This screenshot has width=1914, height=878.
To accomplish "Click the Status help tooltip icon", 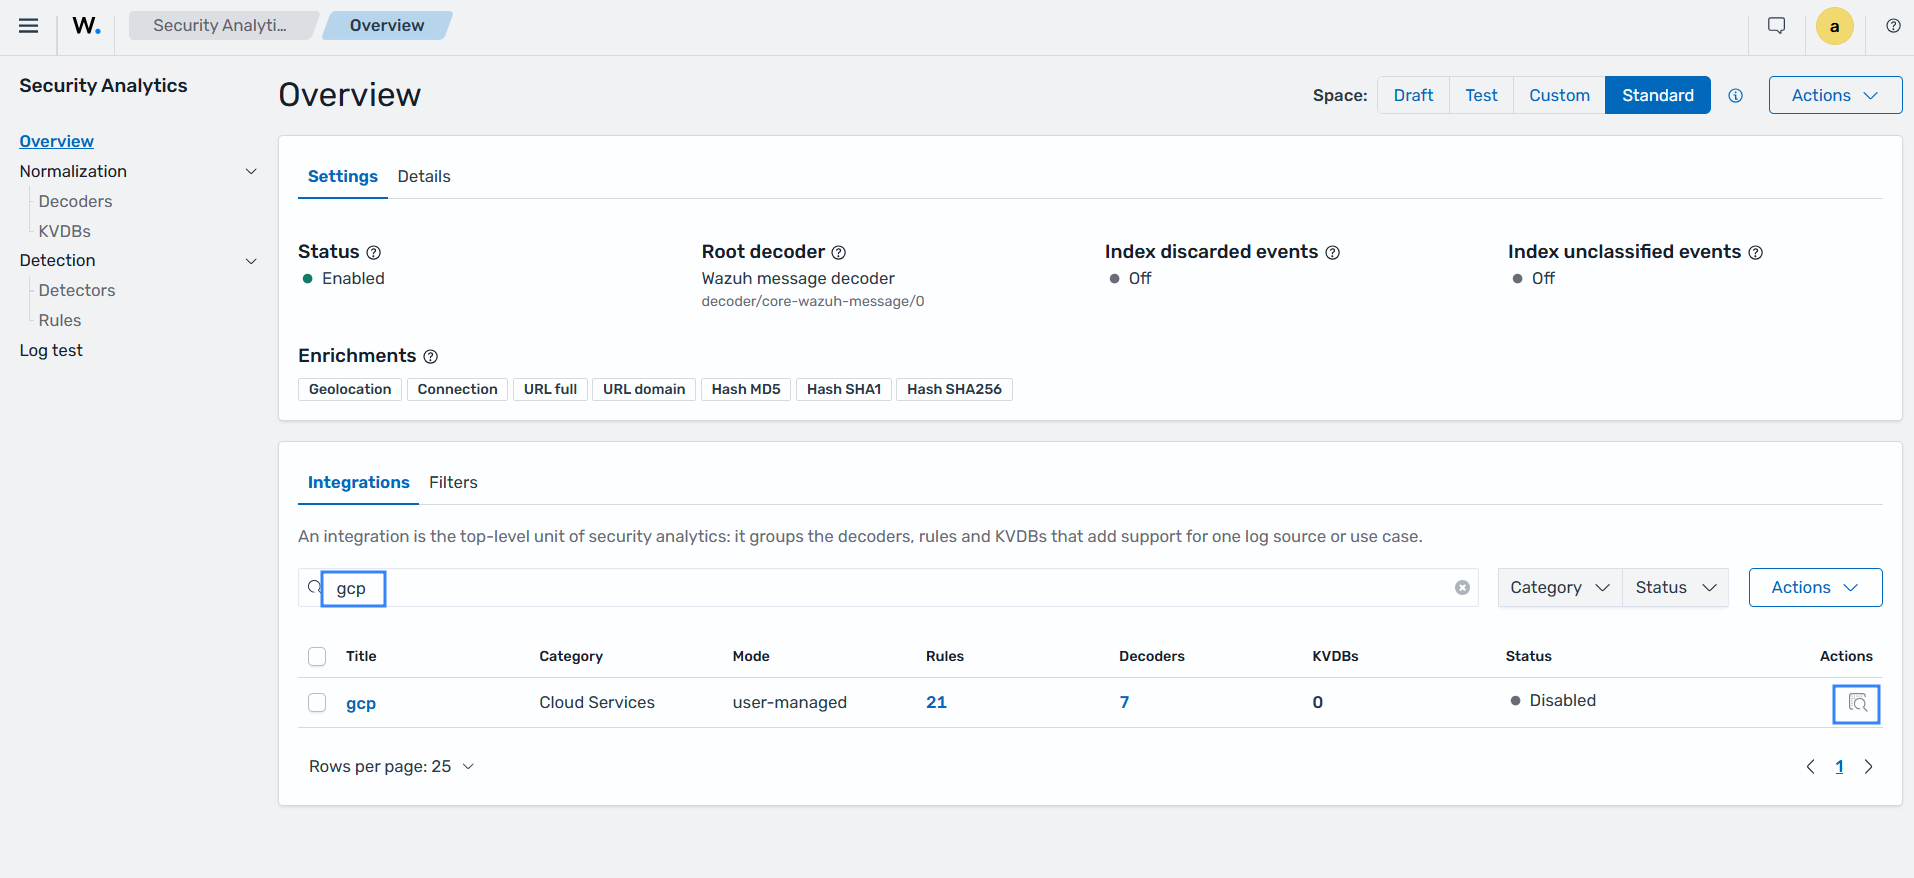I will click(374, 253).
